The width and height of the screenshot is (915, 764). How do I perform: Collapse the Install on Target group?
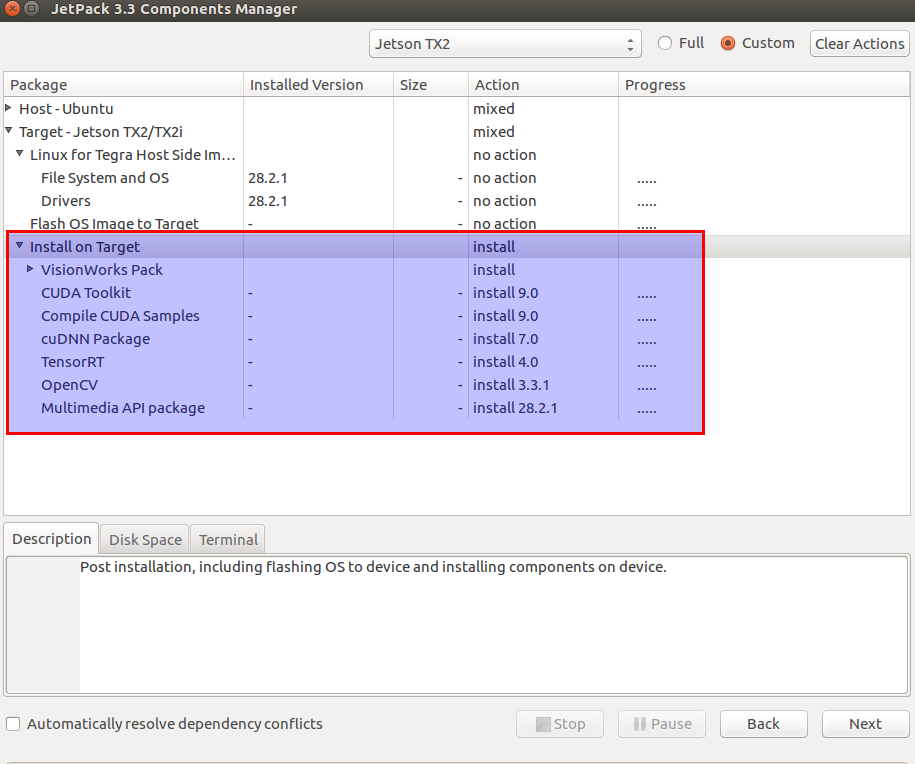[19, 246]
